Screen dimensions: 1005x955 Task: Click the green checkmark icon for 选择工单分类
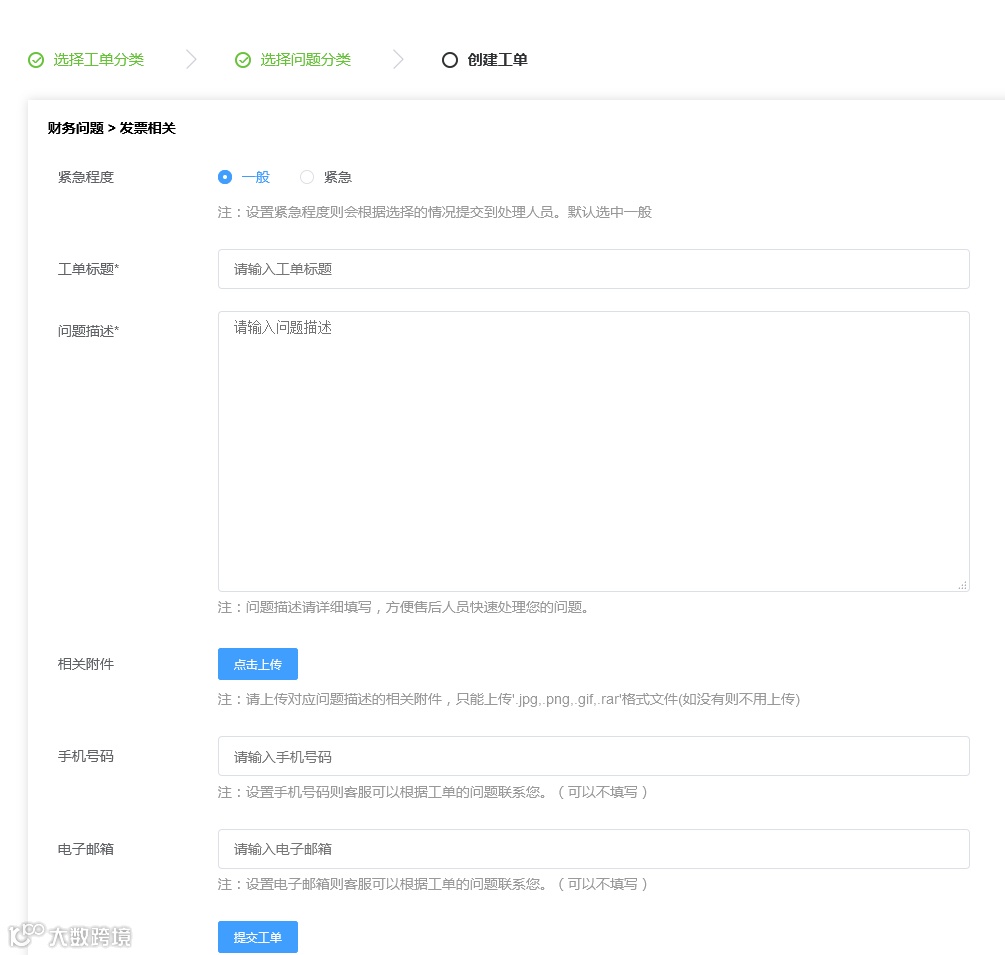[x=36, y=60]
